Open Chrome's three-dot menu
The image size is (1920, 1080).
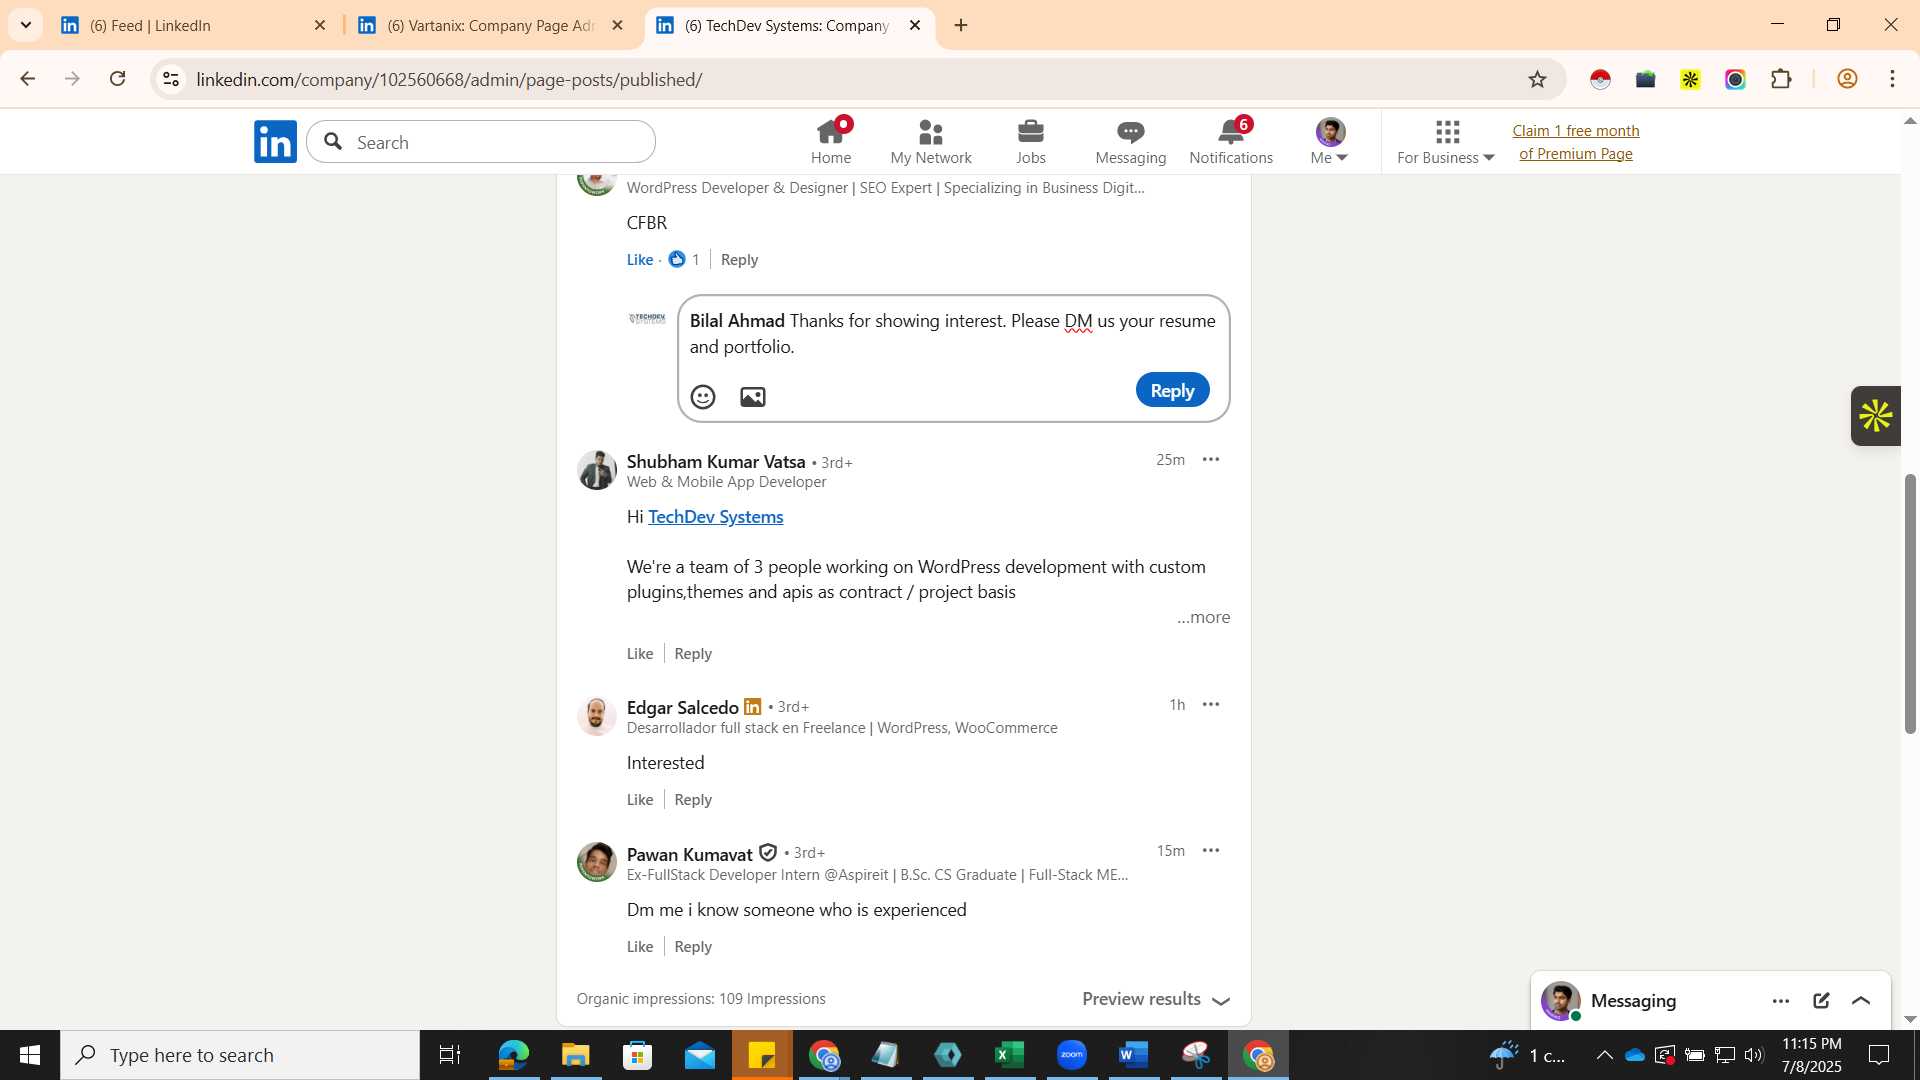1892,79
